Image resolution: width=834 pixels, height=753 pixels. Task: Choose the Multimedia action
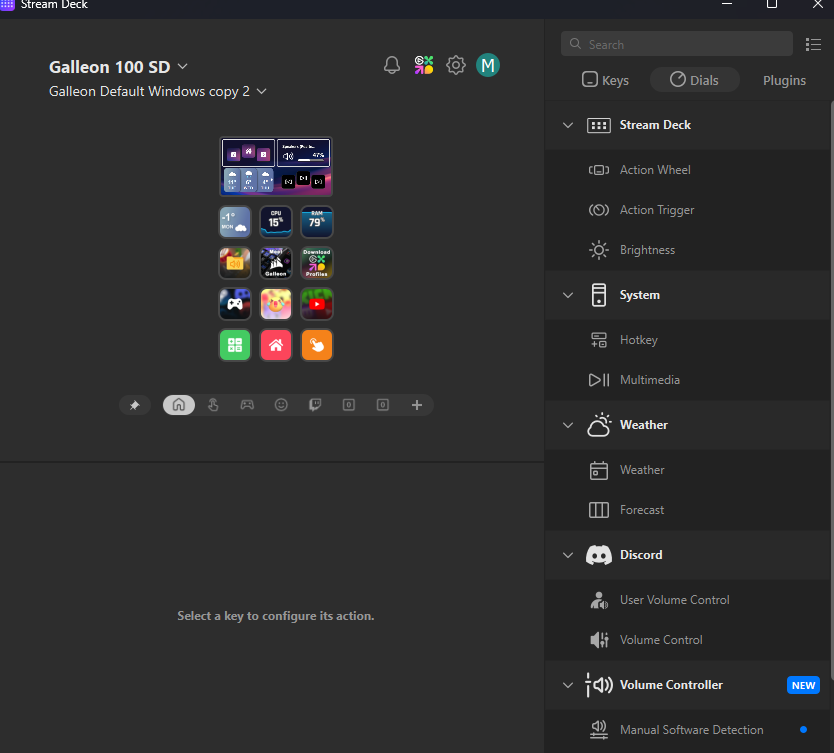(649, 380)
